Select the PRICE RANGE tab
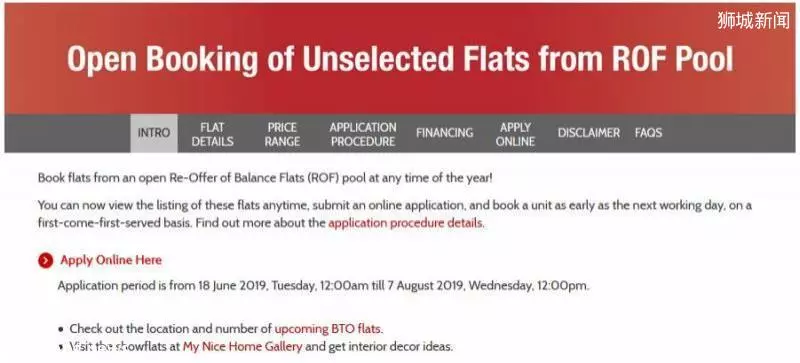Image resolution: width=800 pixels, height=363 pixels. [282, 134]
